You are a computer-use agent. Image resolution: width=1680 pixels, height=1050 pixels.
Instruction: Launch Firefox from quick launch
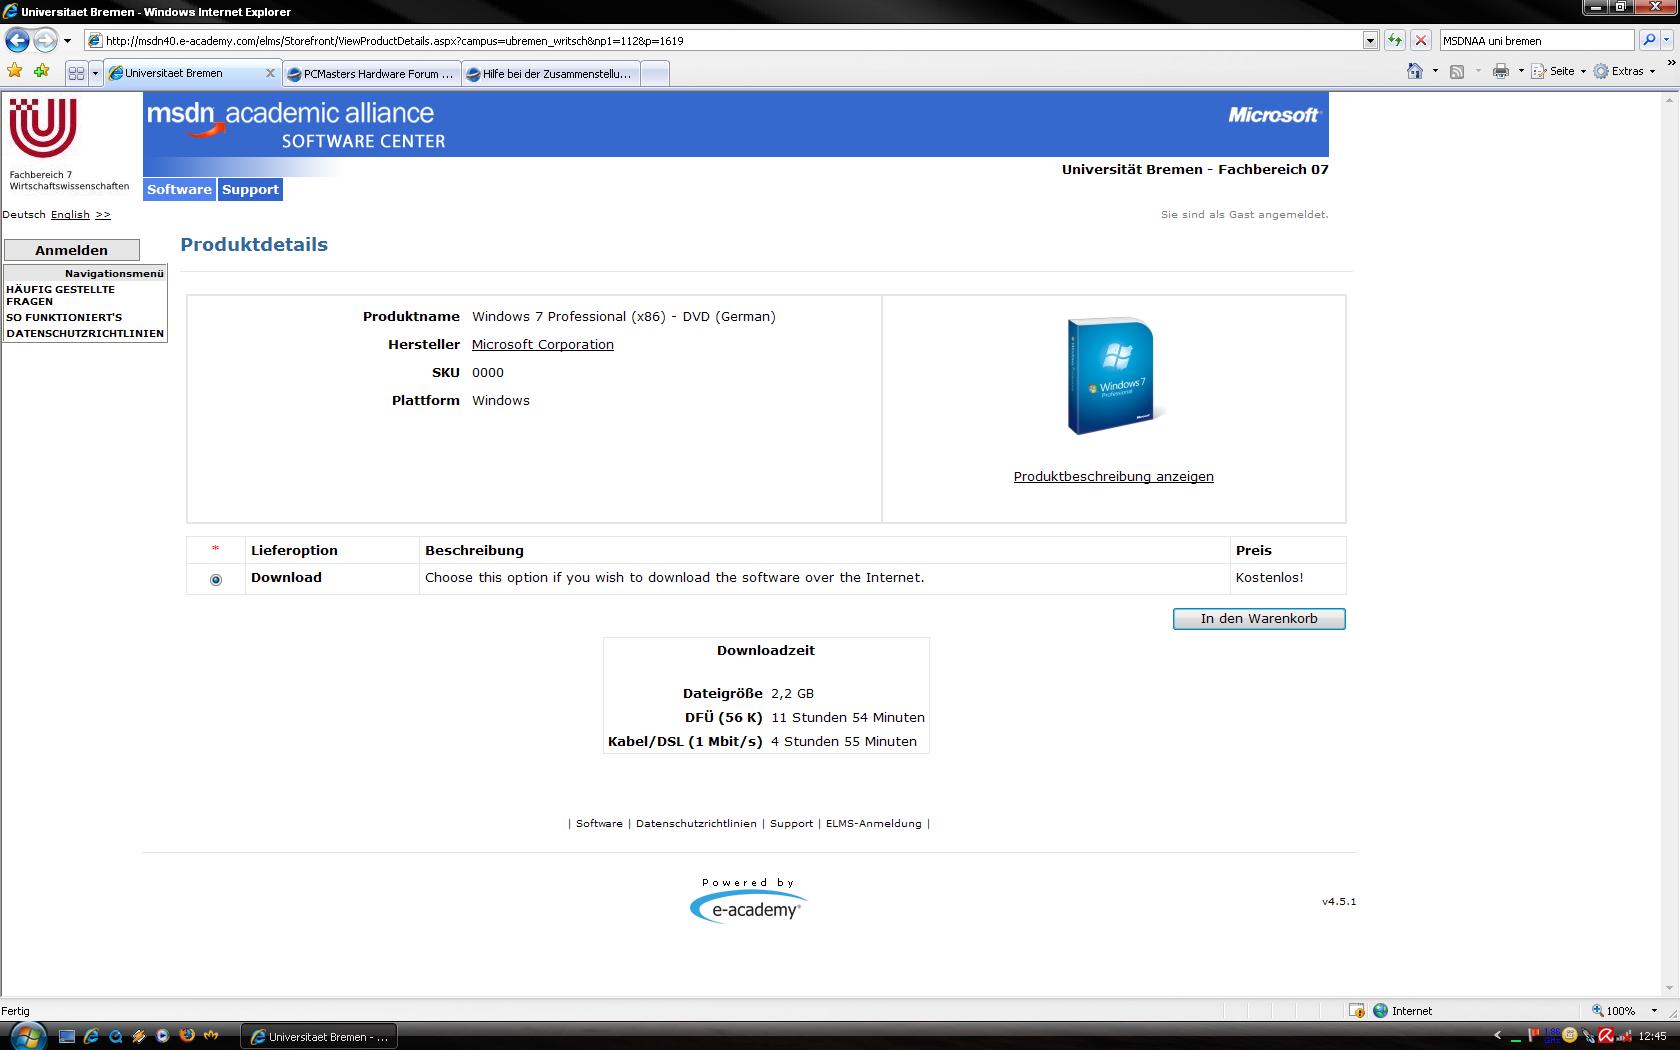click(x=187, y=1036)
